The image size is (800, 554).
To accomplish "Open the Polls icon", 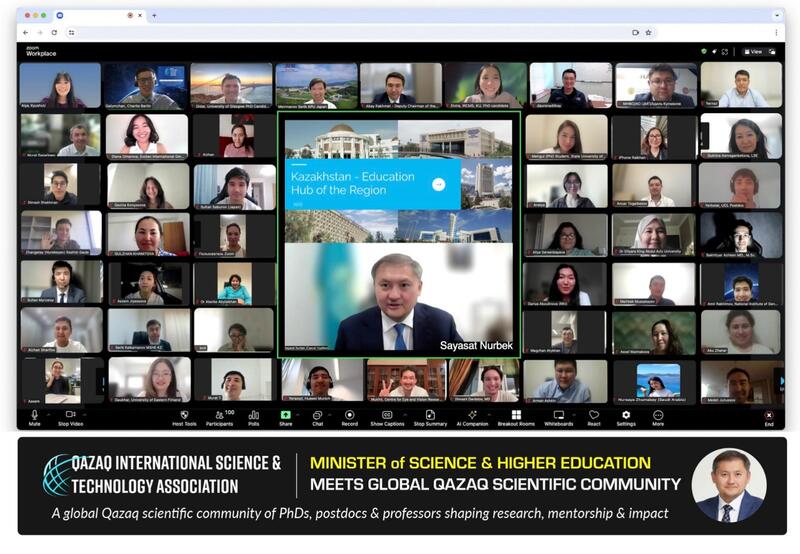I will tap(253, 416).
